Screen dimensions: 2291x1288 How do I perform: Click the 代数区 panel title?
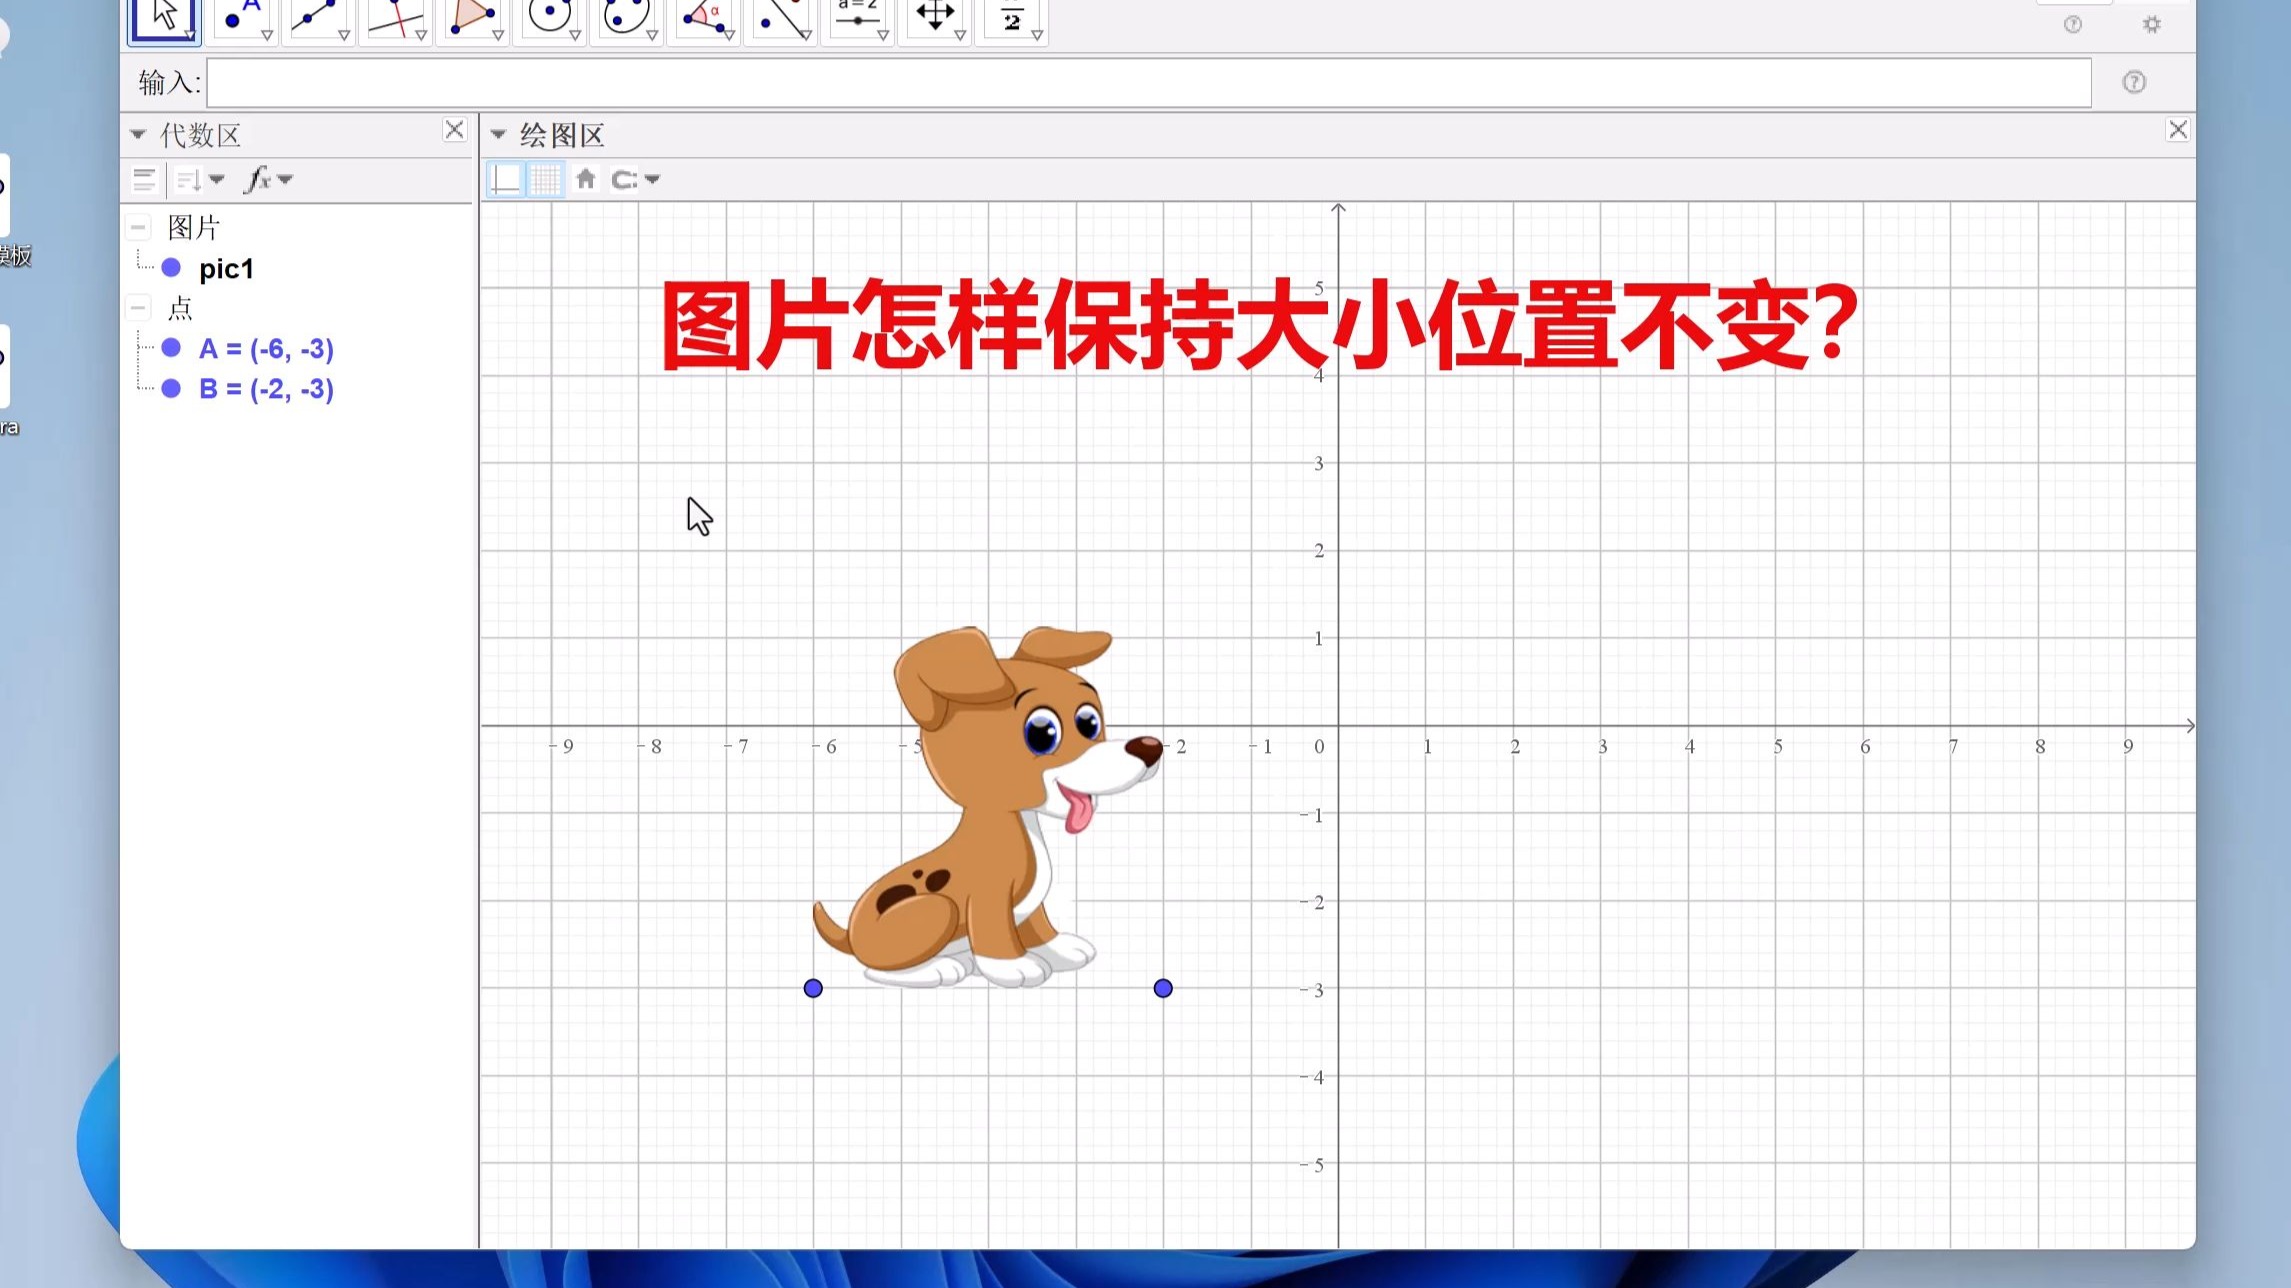200,133
